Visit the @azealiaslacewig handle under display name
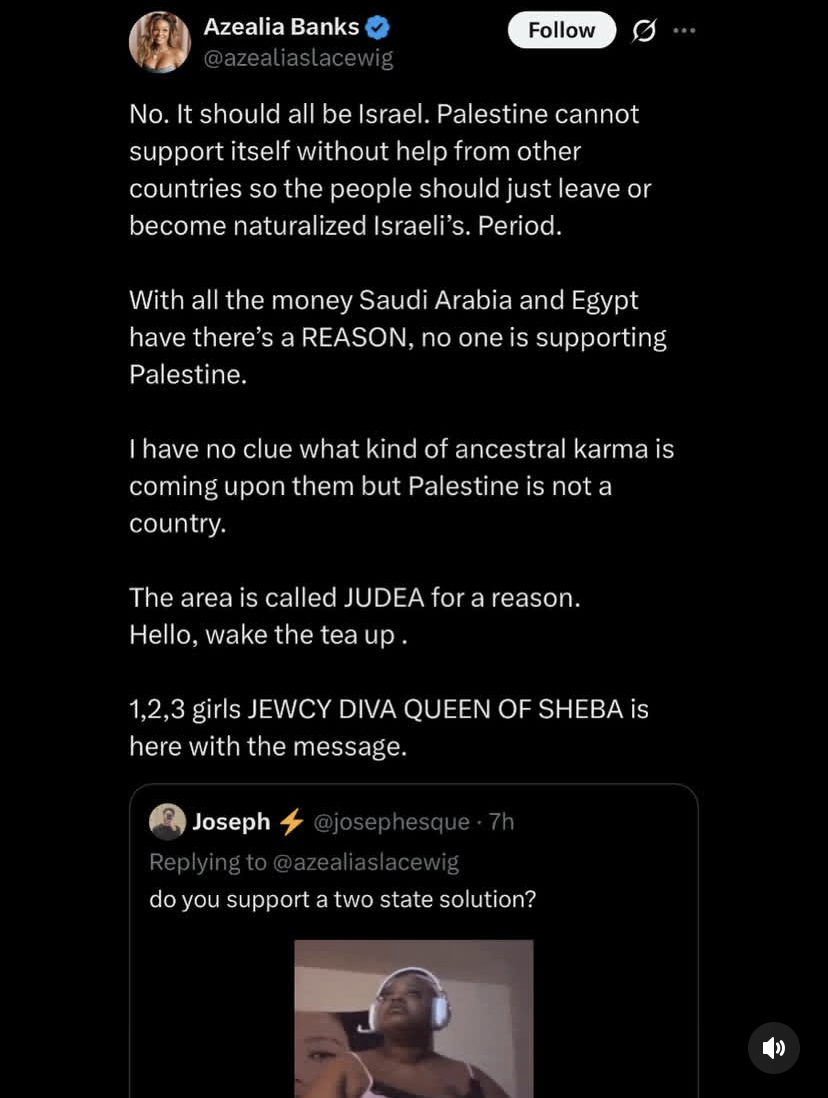828x1098 pixels. coord(298,58)
